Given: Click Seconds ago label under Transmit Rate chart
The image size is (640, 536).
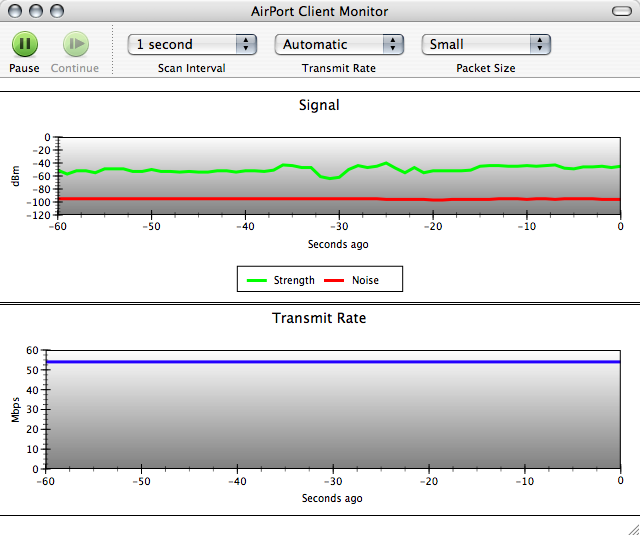Looking at the screenshot, I should coord(332,498).
